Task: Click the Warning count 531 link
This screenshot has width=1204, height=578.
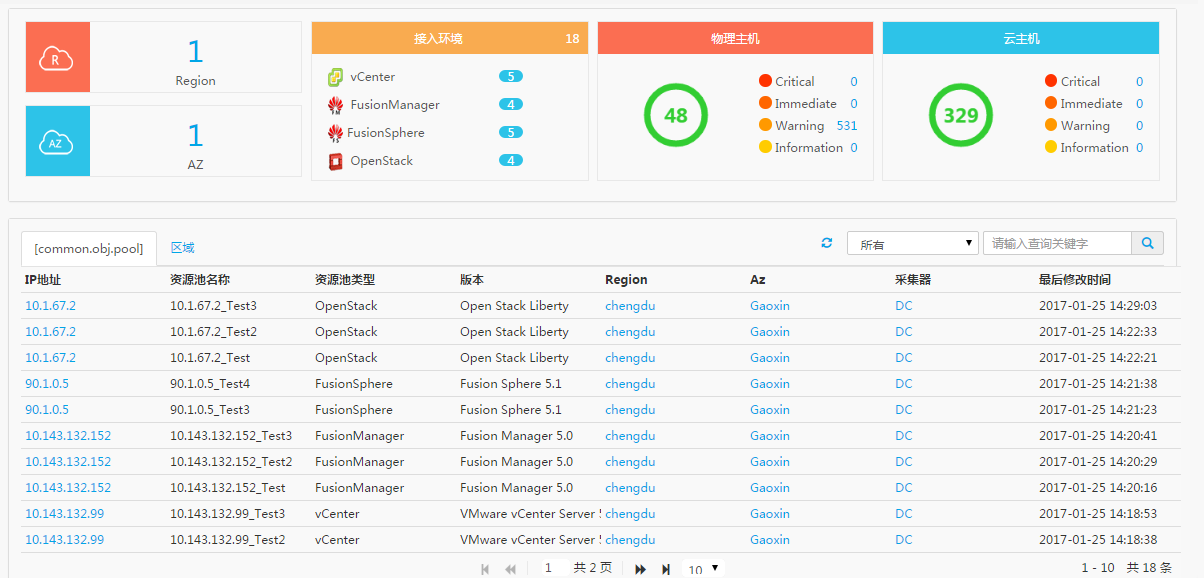Action: [846, 126]
